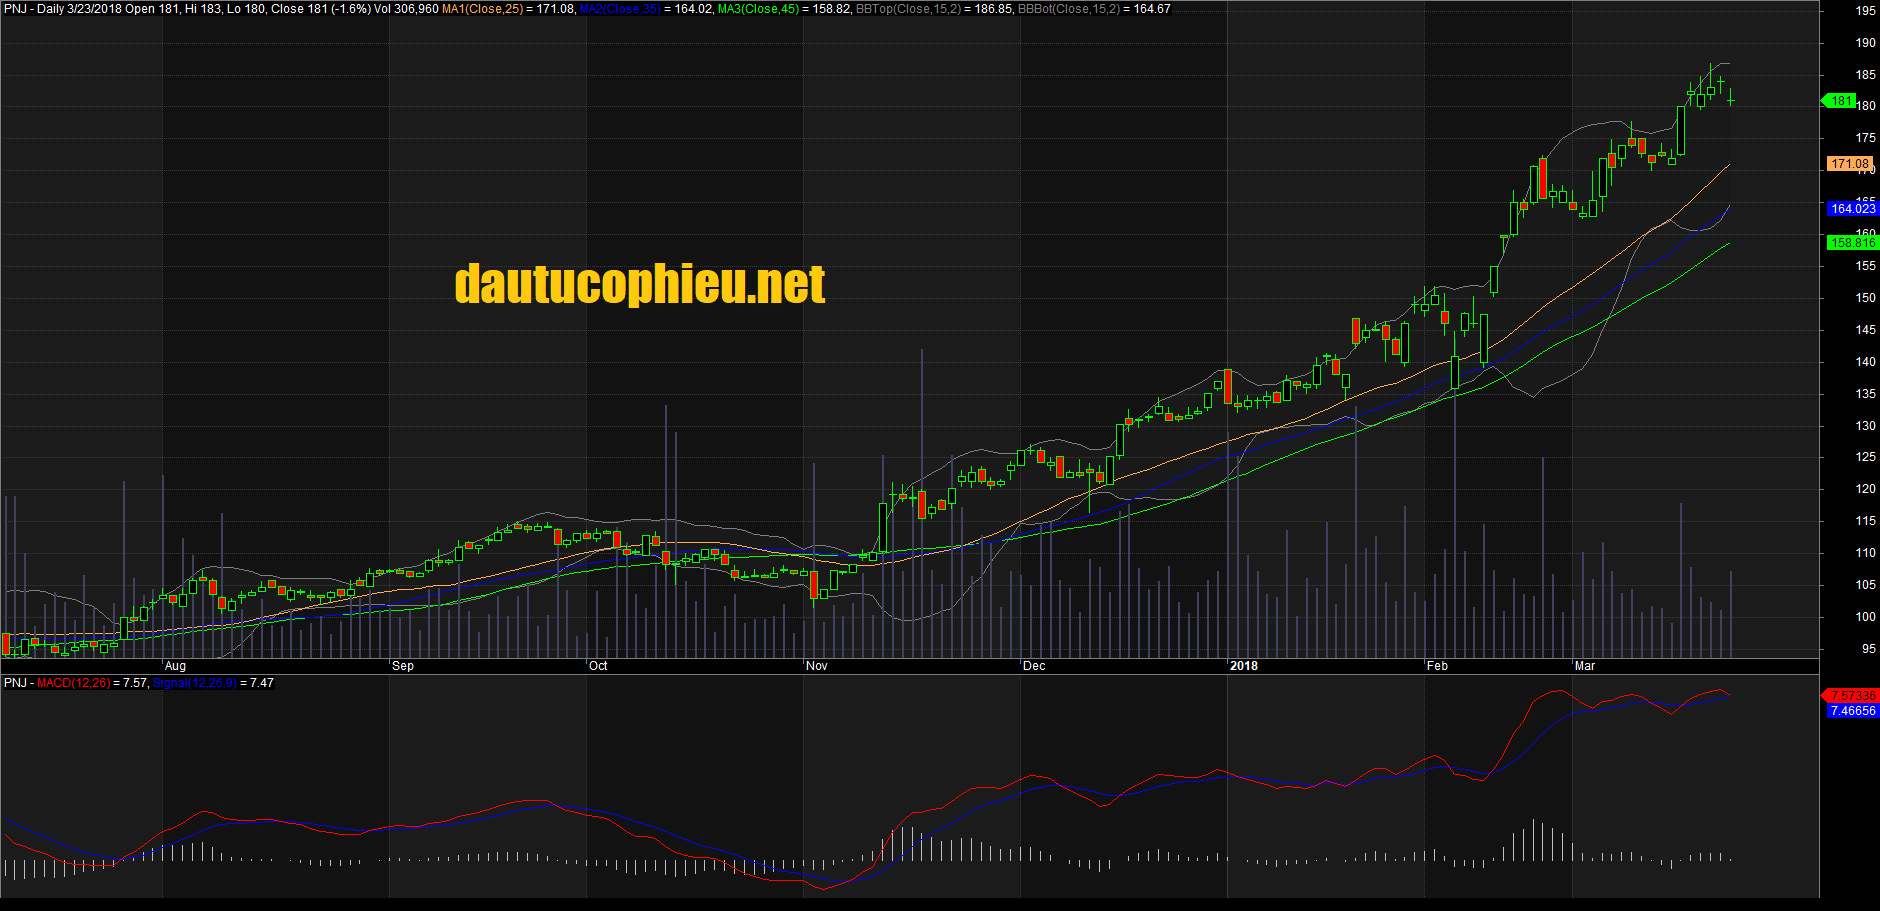Click the Aug marker on time axis
This screenshot has width=1880, height=911.
coord(175,666)
